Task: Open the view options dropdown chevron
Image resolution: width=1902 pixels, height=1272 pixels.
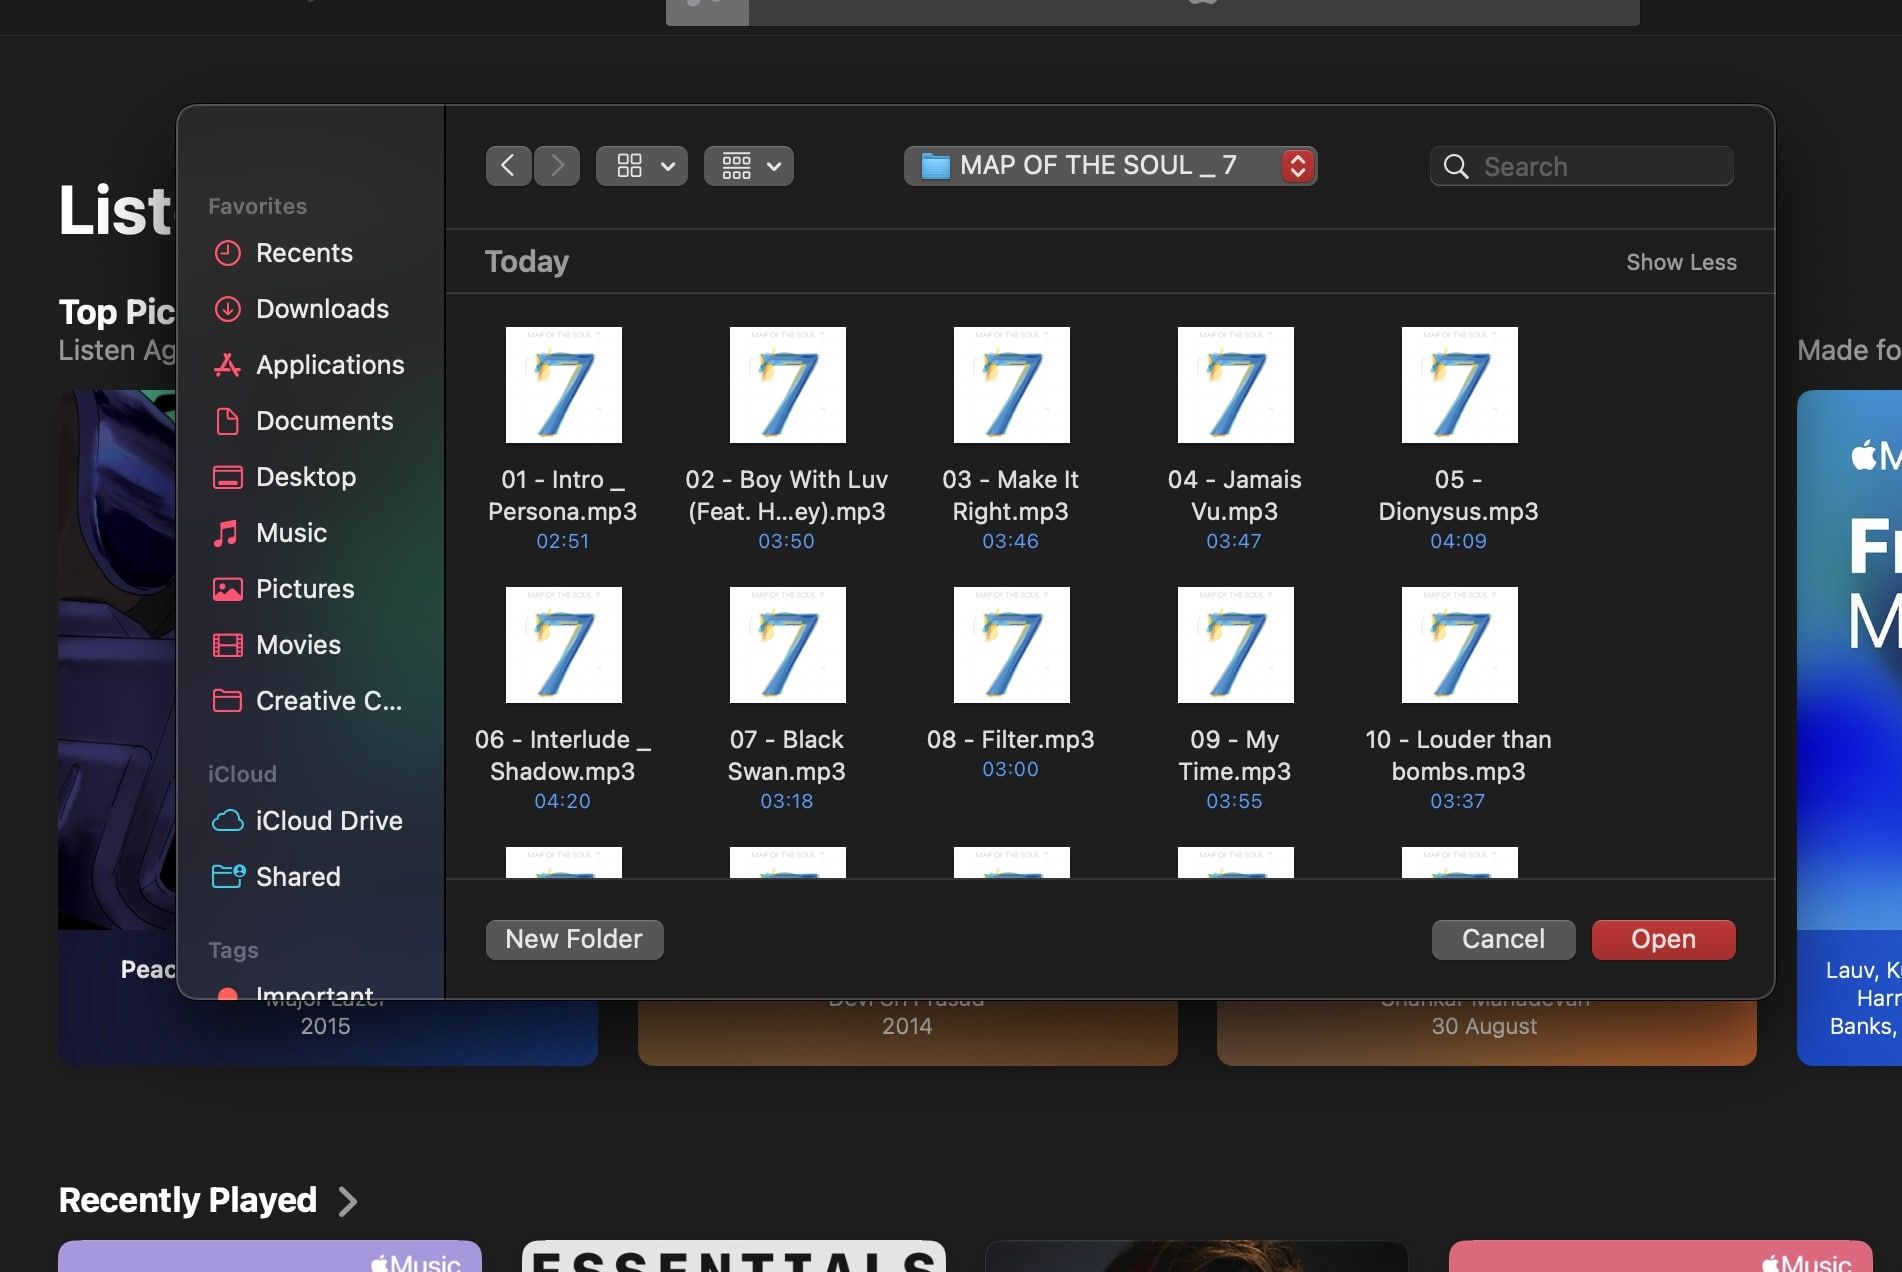Action: point(667,166)
